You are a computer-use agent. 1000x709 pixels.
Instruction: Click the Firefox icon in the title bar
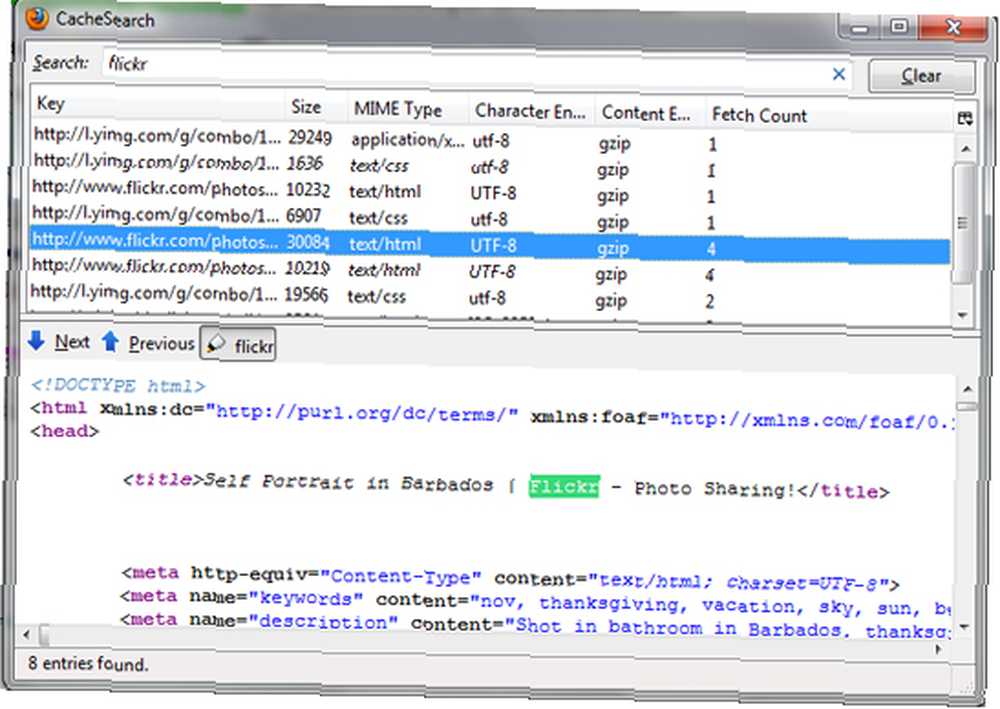pyautogui.click(x=37, y=18)
